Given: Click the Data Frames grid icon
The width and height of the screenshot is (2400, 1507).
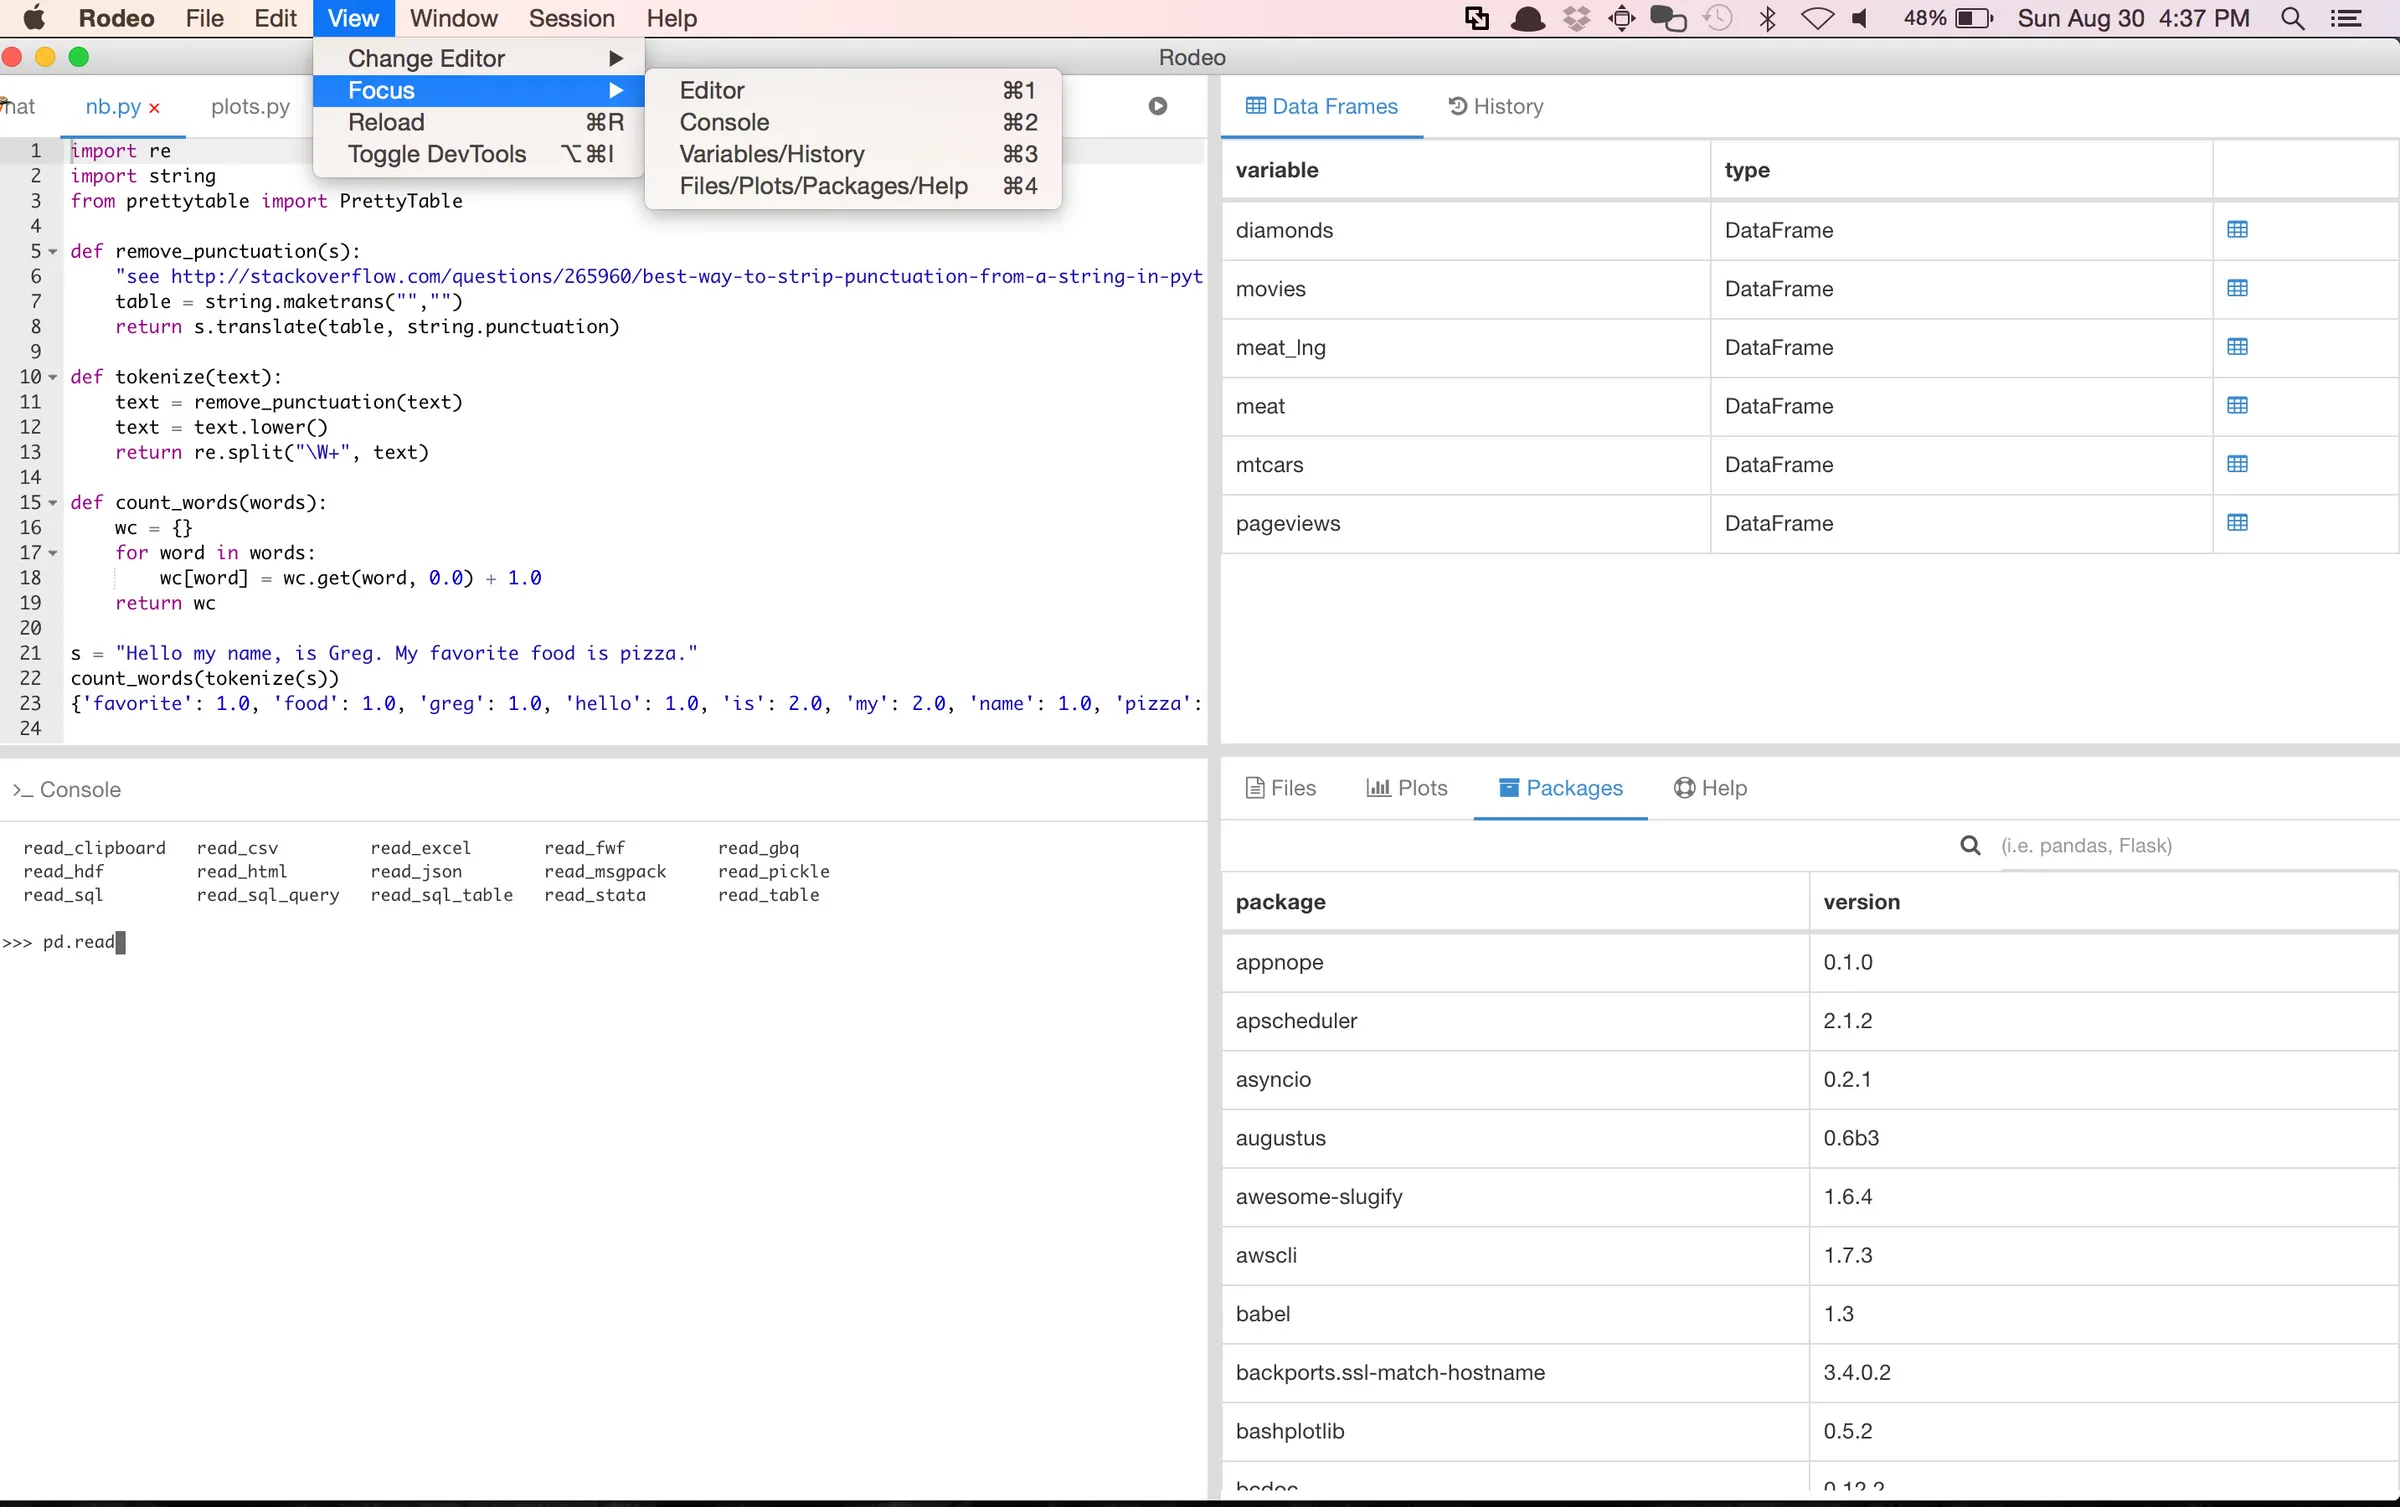Looking at the screenshot, I should coord(1255,105).
